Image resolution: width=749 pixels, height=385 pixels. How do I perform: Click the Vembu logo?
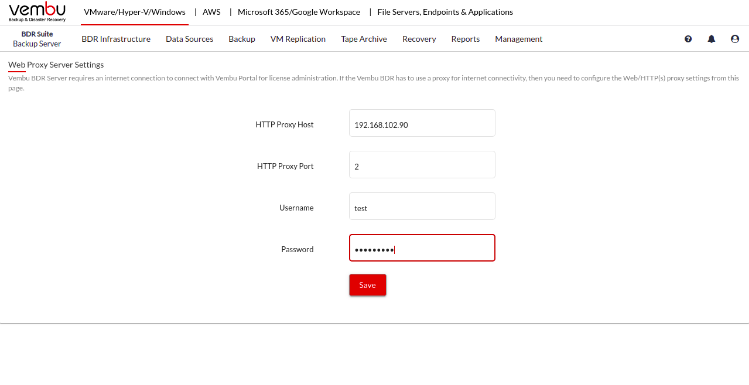[x=37, y=12]
